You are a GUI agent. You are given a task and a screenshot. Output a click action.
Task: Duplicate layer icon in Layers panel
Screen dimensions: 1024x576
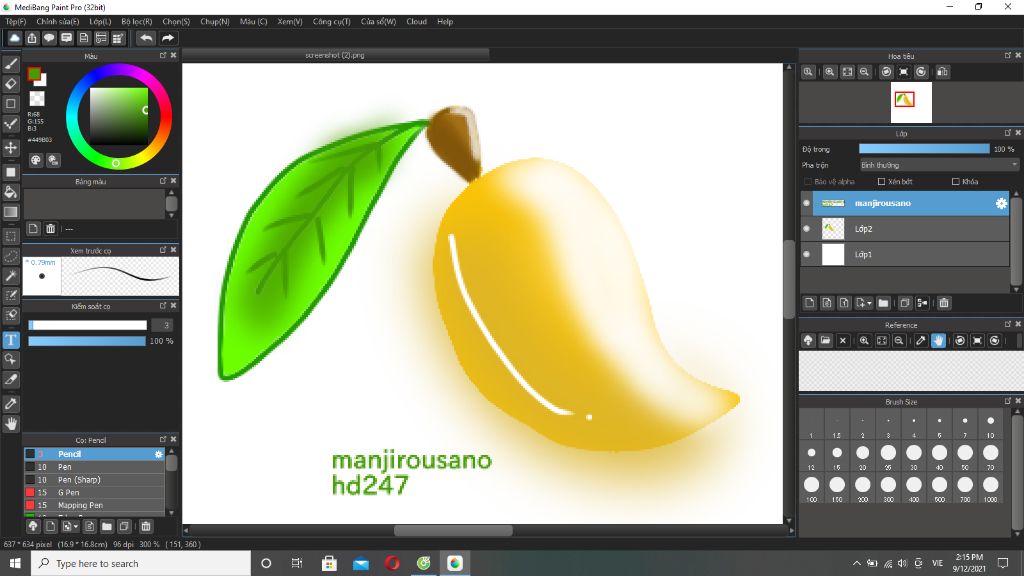coord(904,303)
